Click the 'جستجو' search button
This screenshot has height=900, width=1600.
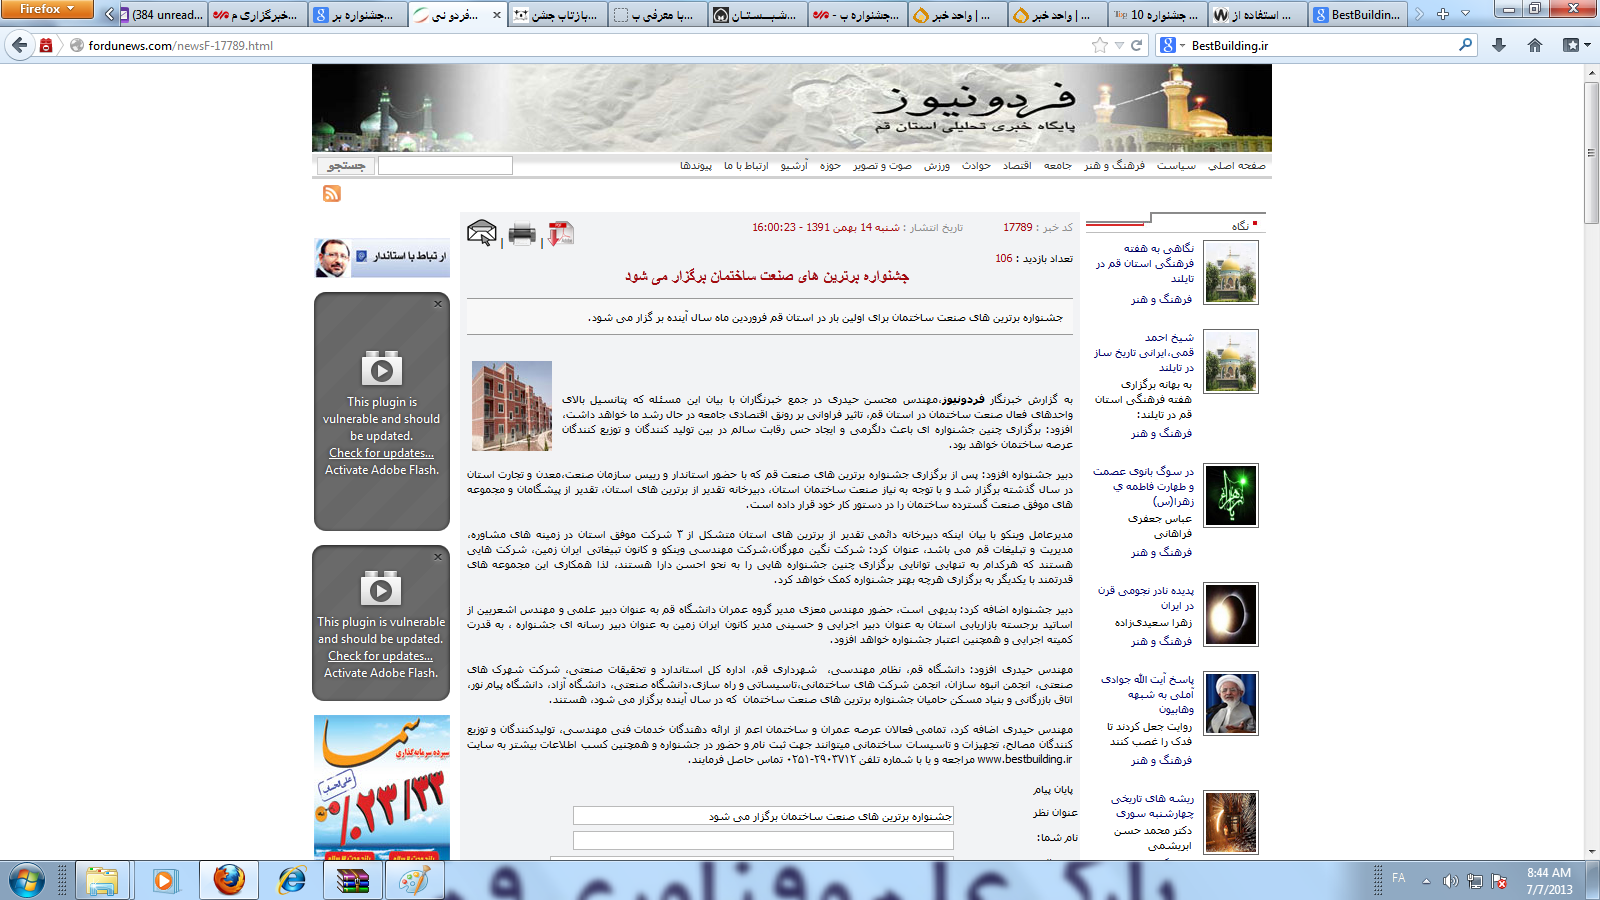pyautogui.click(x=346, y=166)
